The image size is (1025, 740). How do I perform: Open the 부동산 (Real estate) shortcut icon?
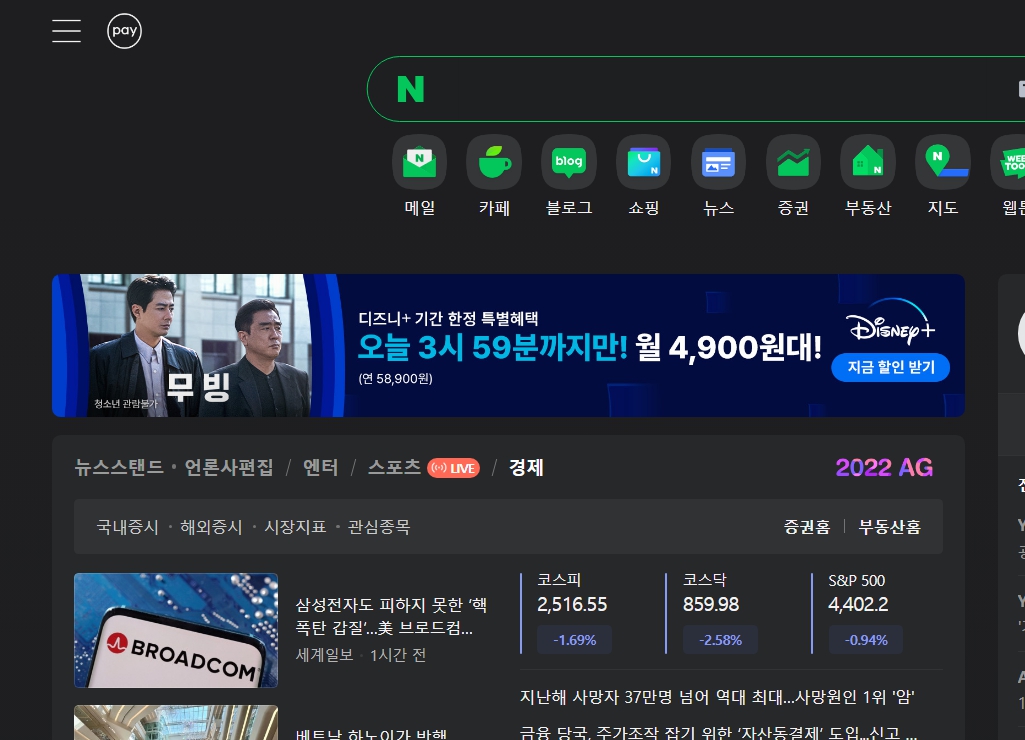tap(867, 162)
